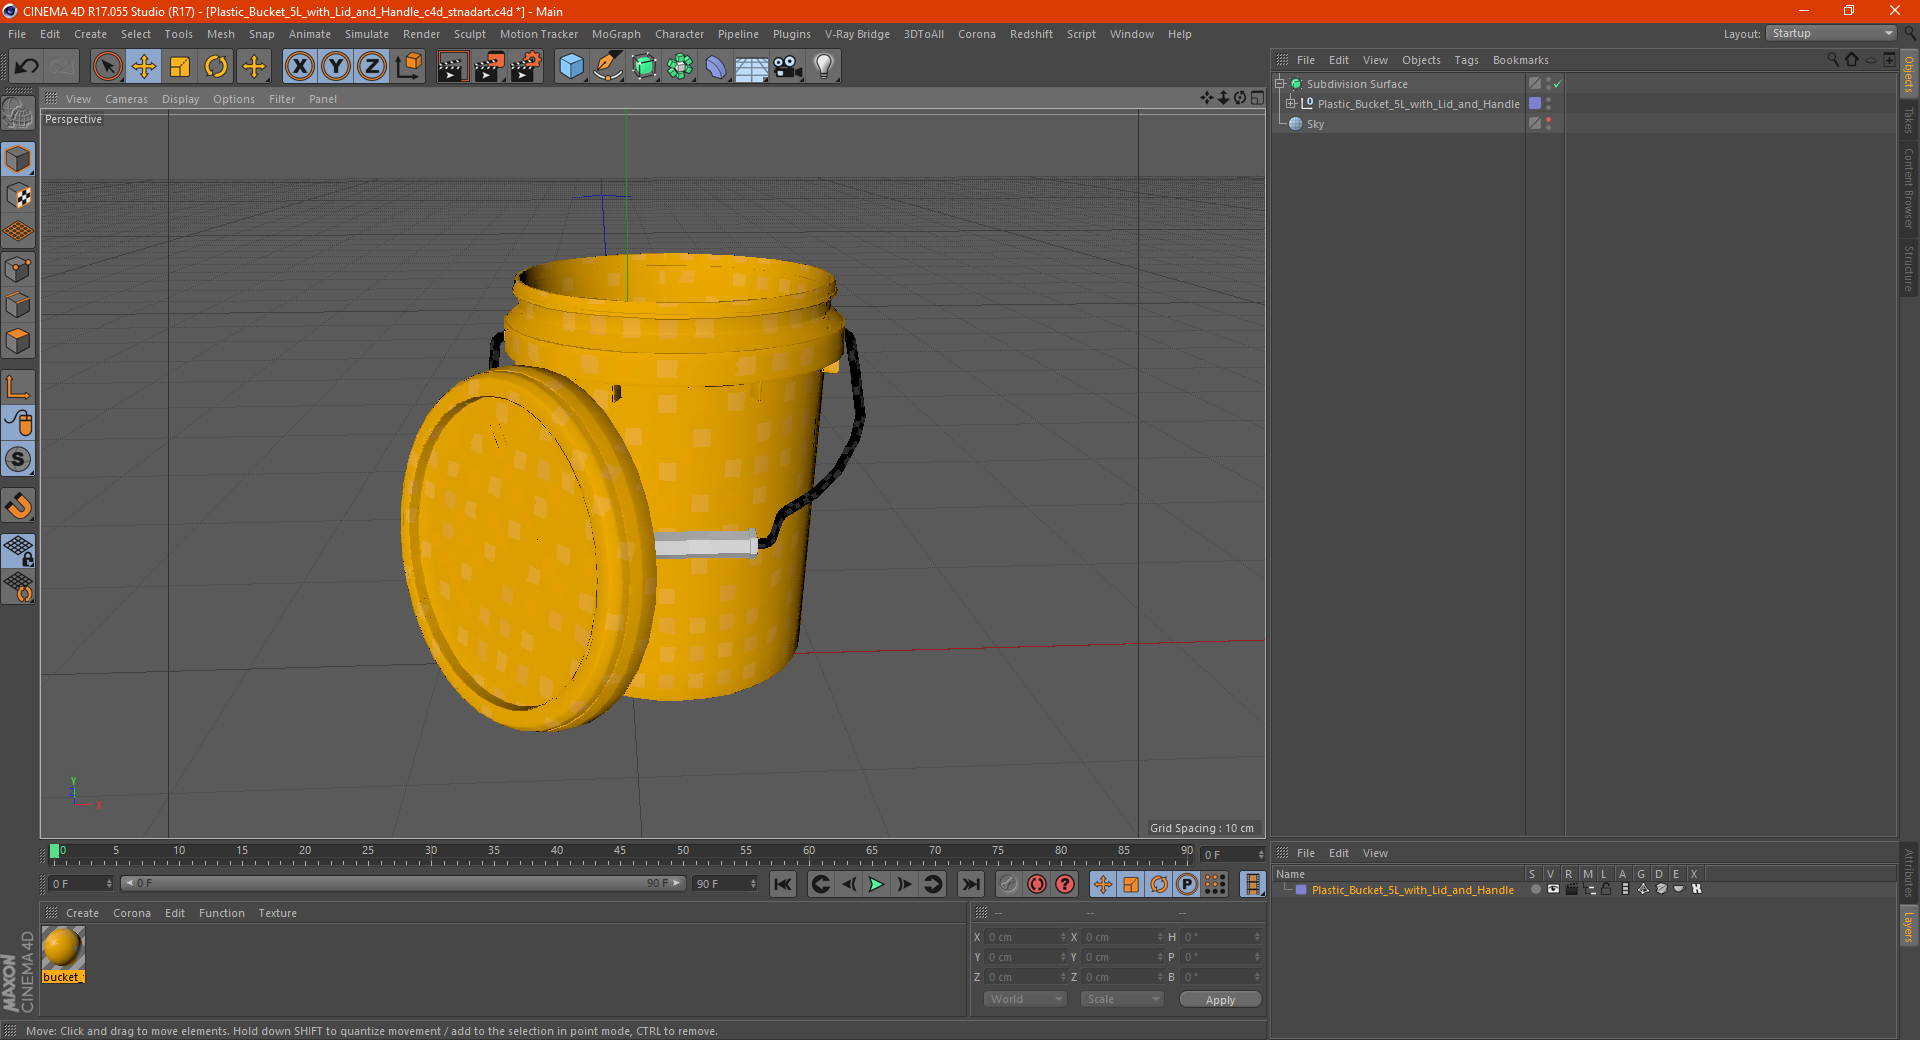1920x1040 pixels.
Task: Open material manager Texture menu
Action: pos(277,913)
